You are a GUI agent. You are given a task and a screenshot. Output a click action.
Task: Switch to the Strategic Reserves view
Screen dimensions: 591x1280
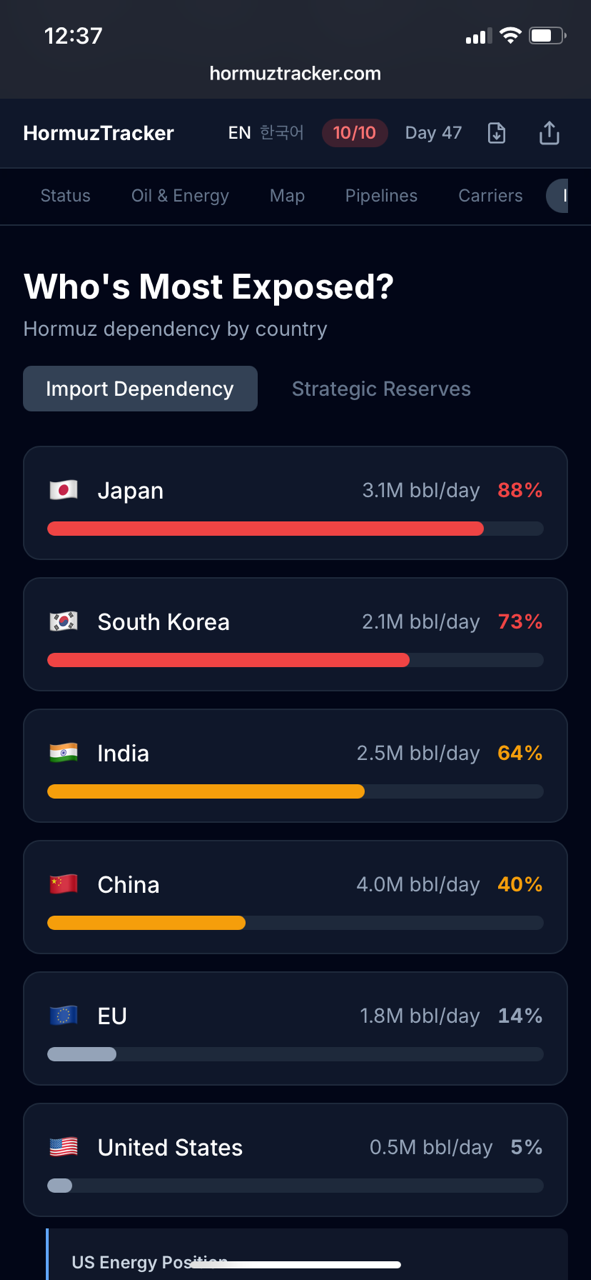click(x=381, y=389)
